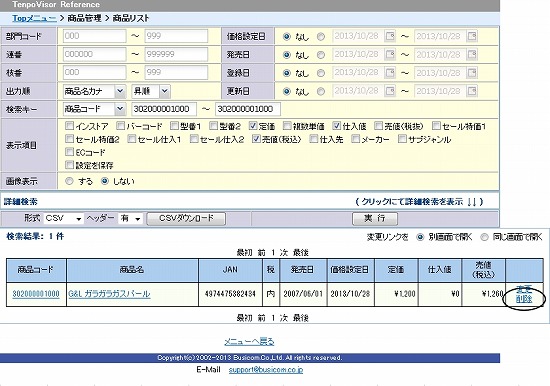Click JAN value 4974475382434
The image size is (550, 386).
[230, 294]
